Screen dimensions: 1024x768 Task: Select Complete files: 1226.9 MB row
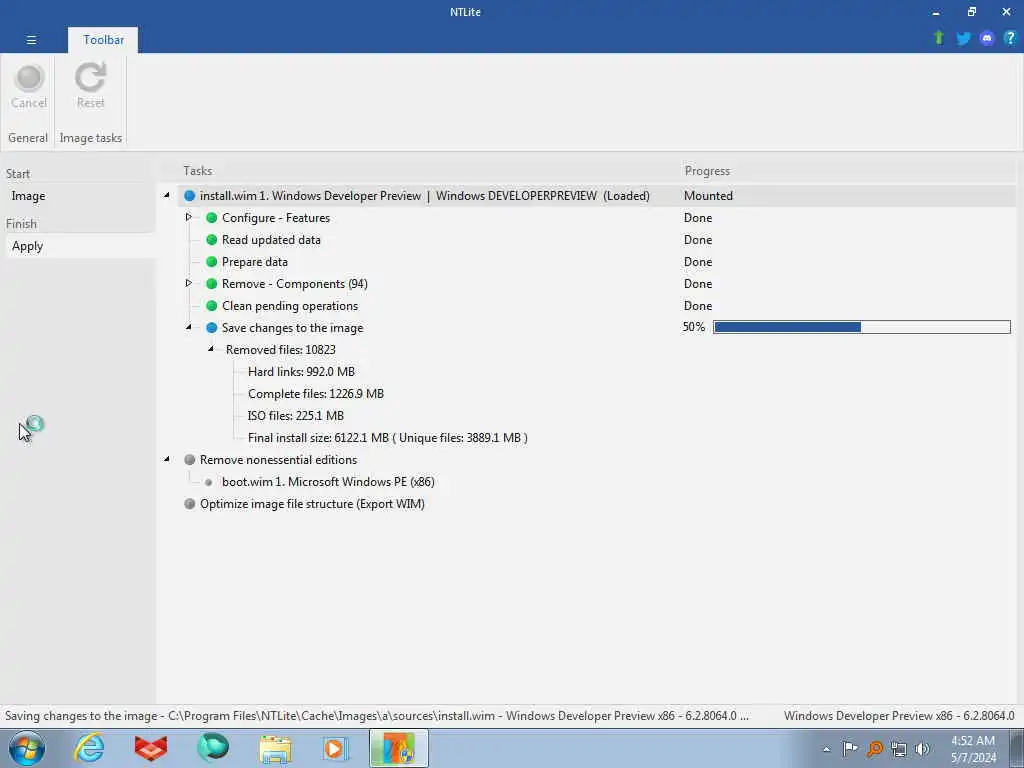pos(315,394)
